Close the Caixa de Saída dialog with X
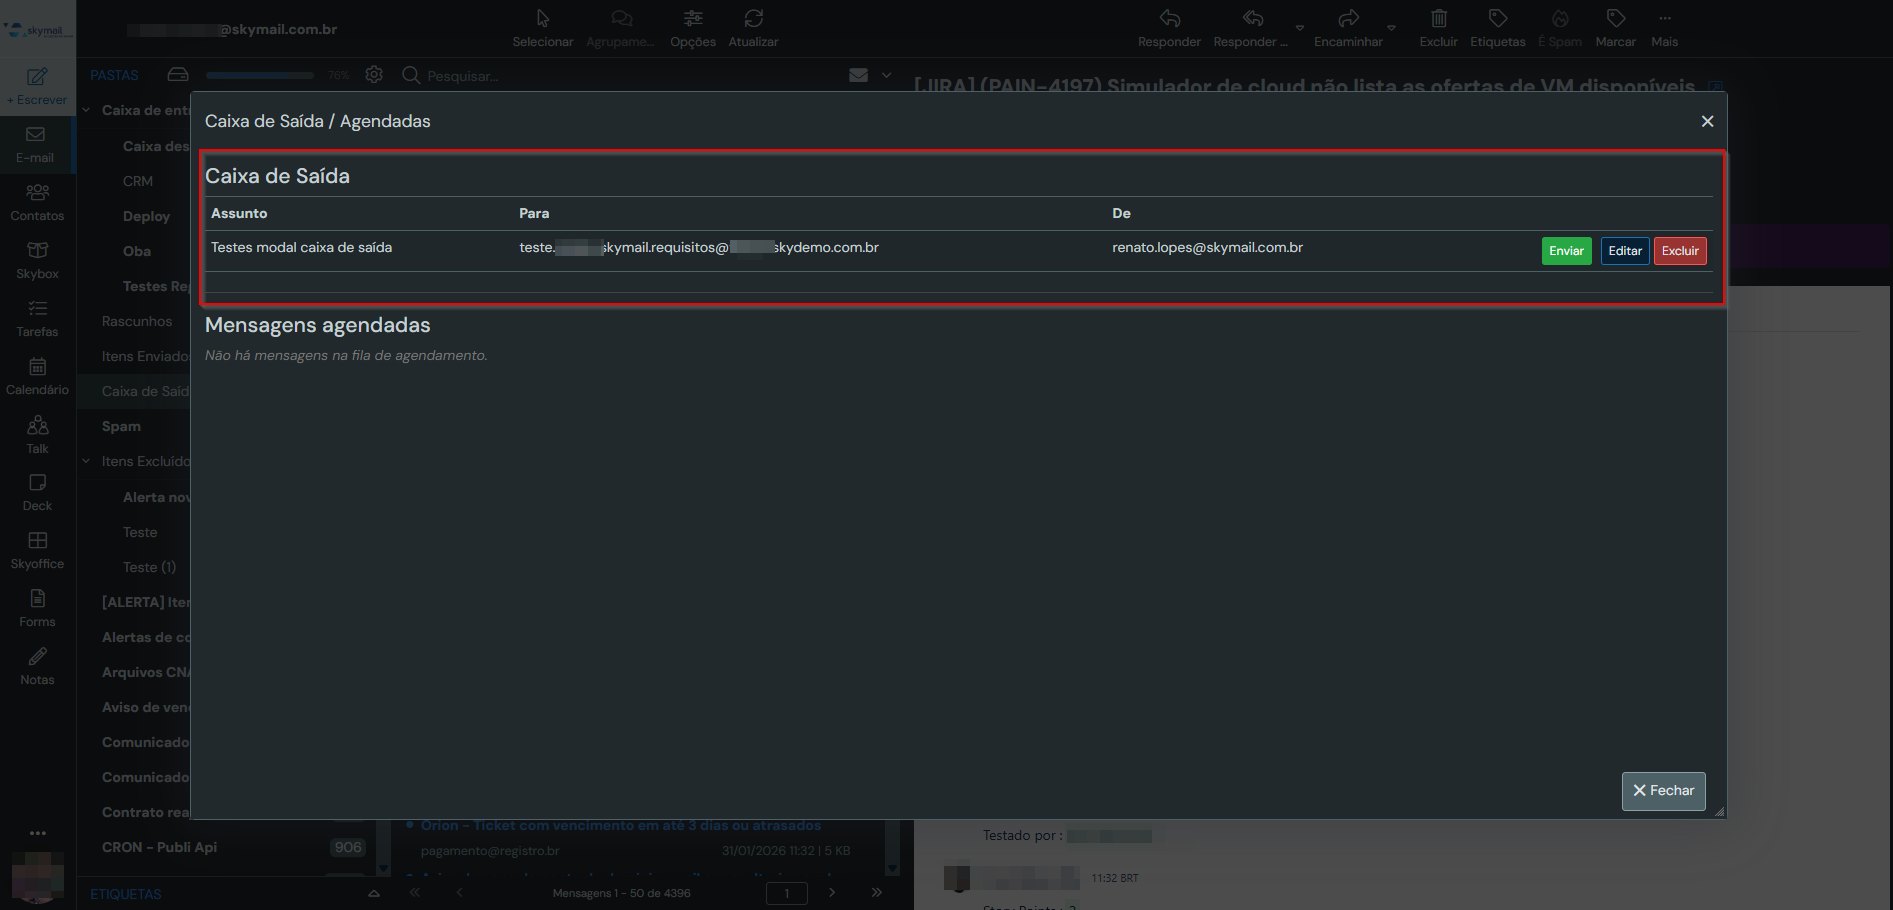The height and width of the screenshot is (910, 1893). pyautogui.click(x=1707, y=121)
